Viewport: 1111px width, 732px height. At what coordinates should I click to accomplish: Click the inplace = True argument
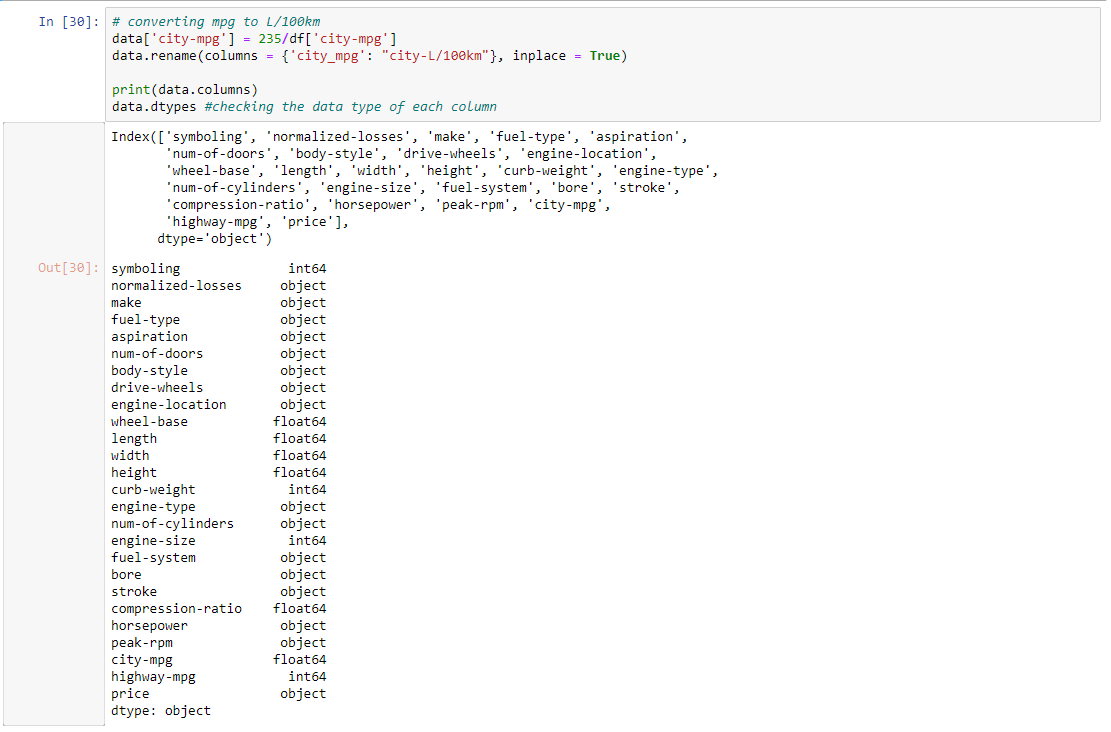(x=566, y=56)
